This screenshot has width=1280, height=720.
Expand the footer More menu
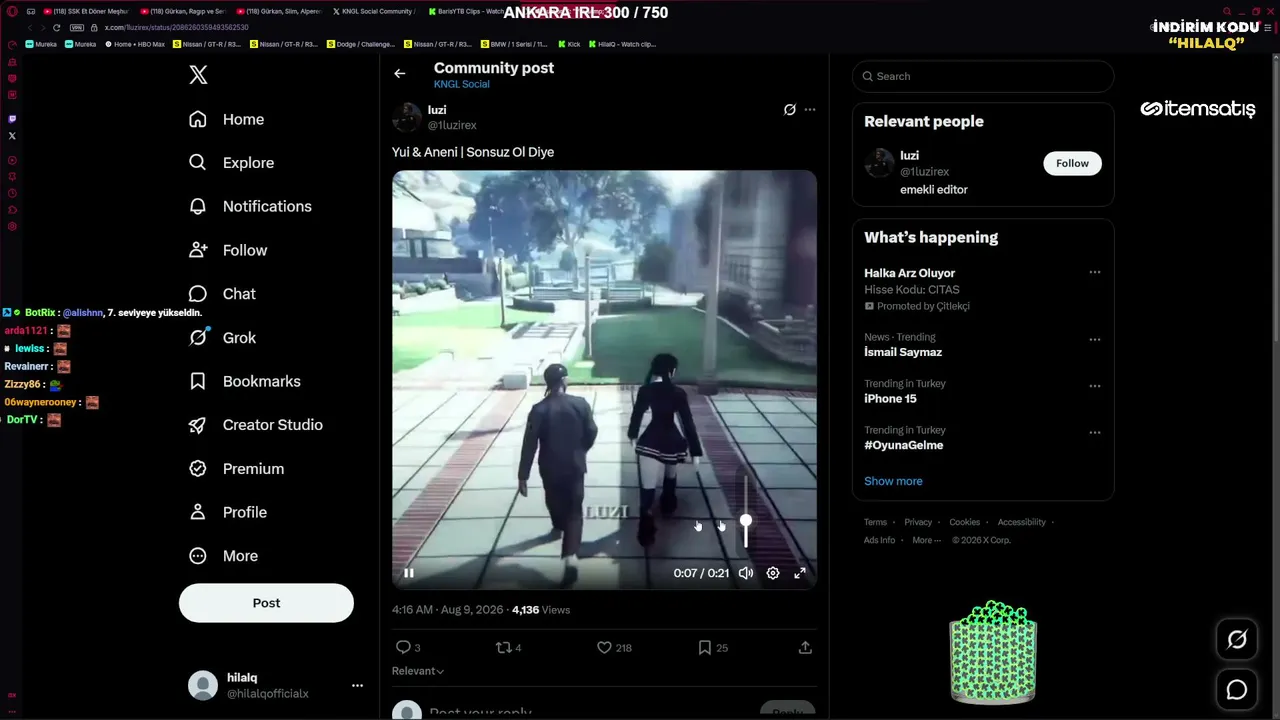pos(926,540)
